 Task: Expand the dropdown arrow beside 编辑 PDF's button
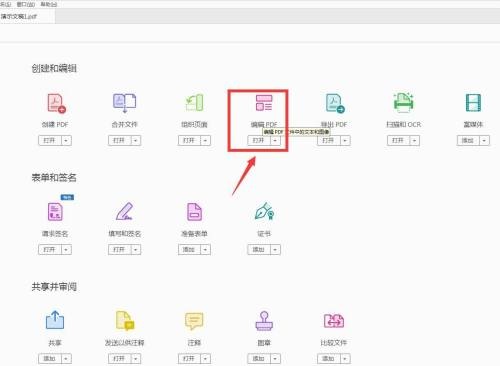click(x=275, y=140)
